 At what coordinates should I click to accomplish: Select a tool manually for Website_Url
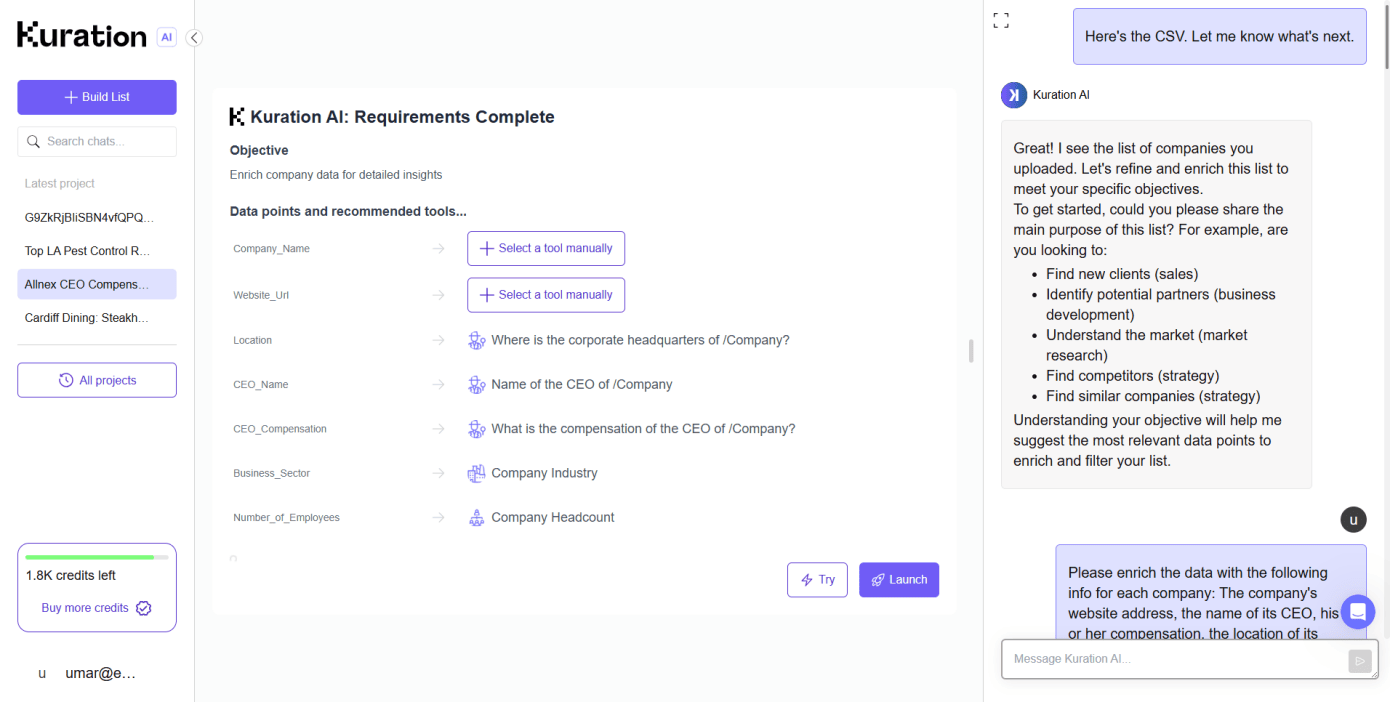(x=546, y=295)
